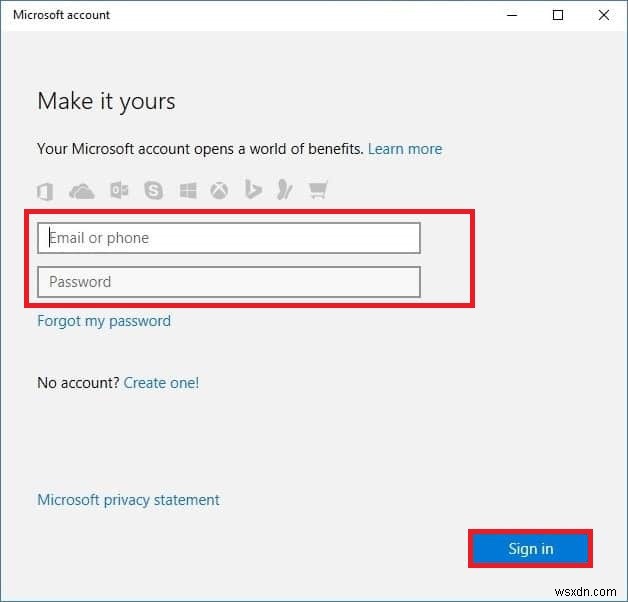Open Microsoft privacy statement link
The image size is (628, 602).
(x=128, y=500)
